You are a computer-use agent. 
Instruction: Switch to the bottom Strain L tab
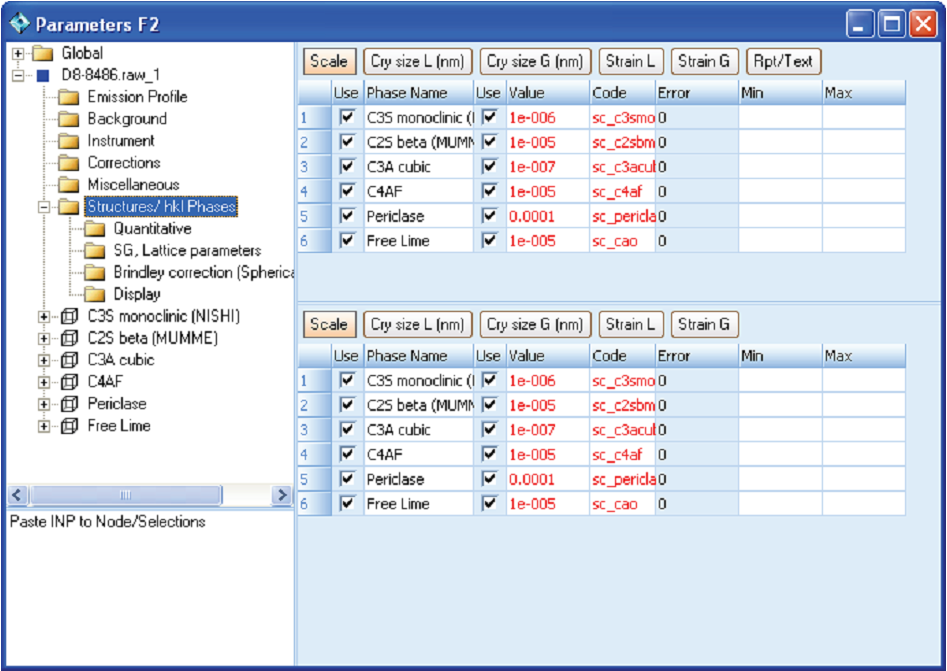pyautogui.click(x=631, y=324)
